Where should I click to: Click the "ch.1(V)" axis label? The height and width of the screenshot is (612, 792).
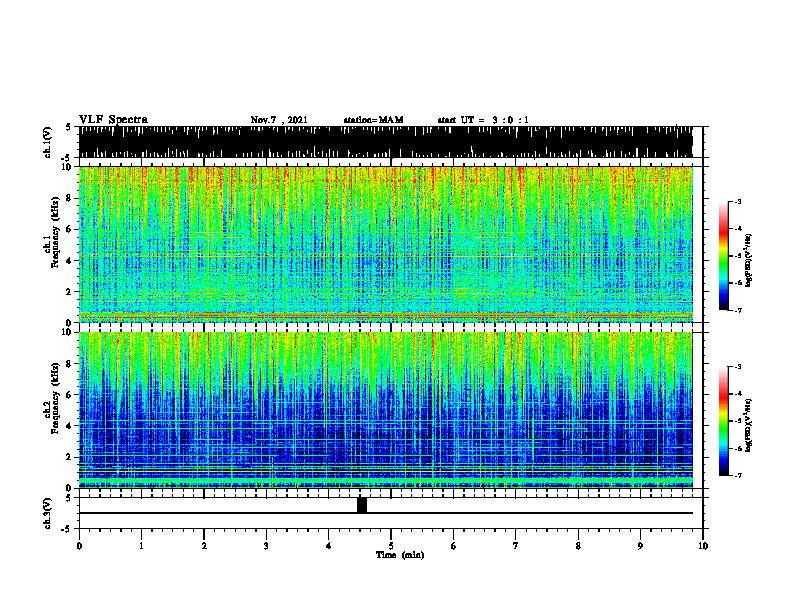tap(47, 142)
